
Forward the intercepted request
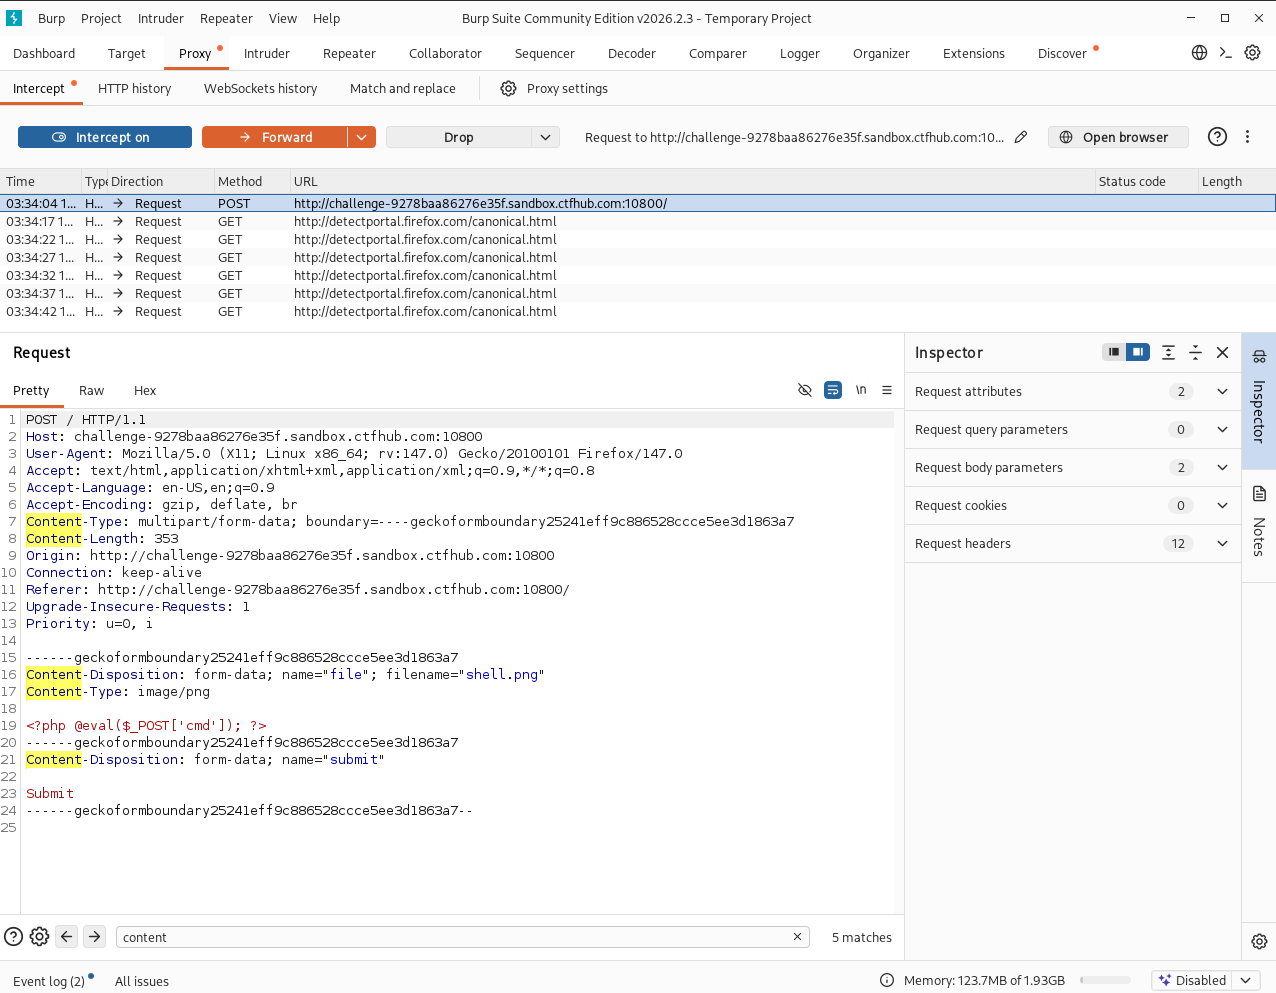coord(275,137)
